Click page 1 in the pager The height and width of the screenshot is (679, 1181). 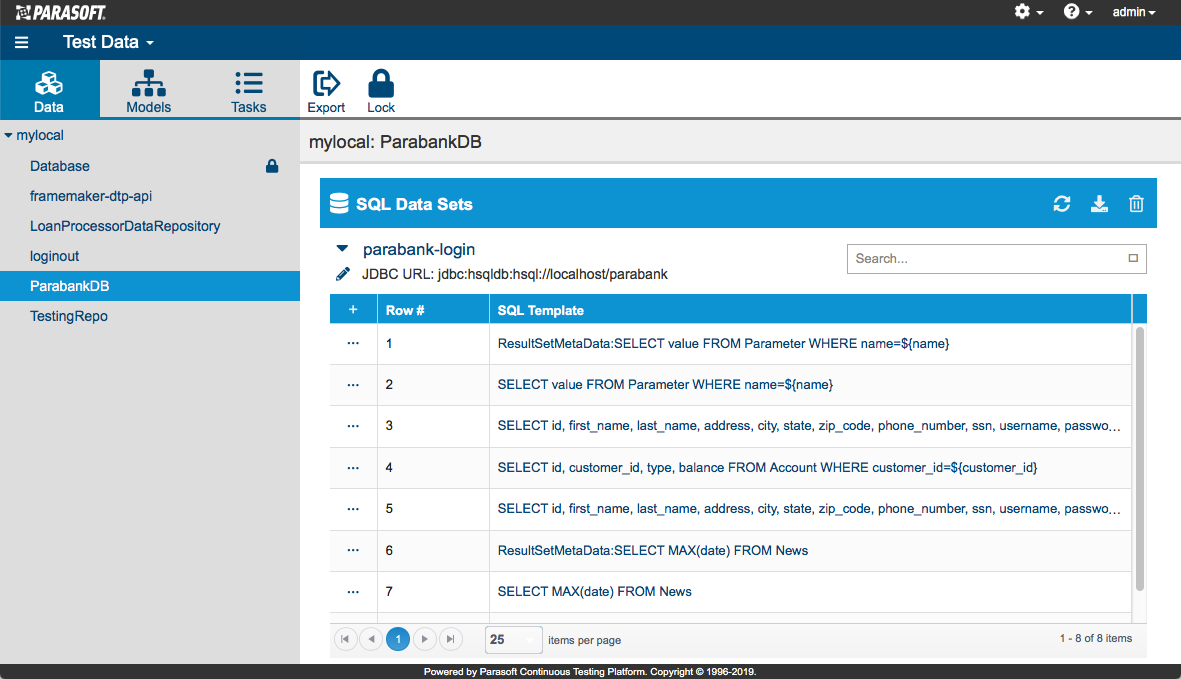click(x=398, y=639)
